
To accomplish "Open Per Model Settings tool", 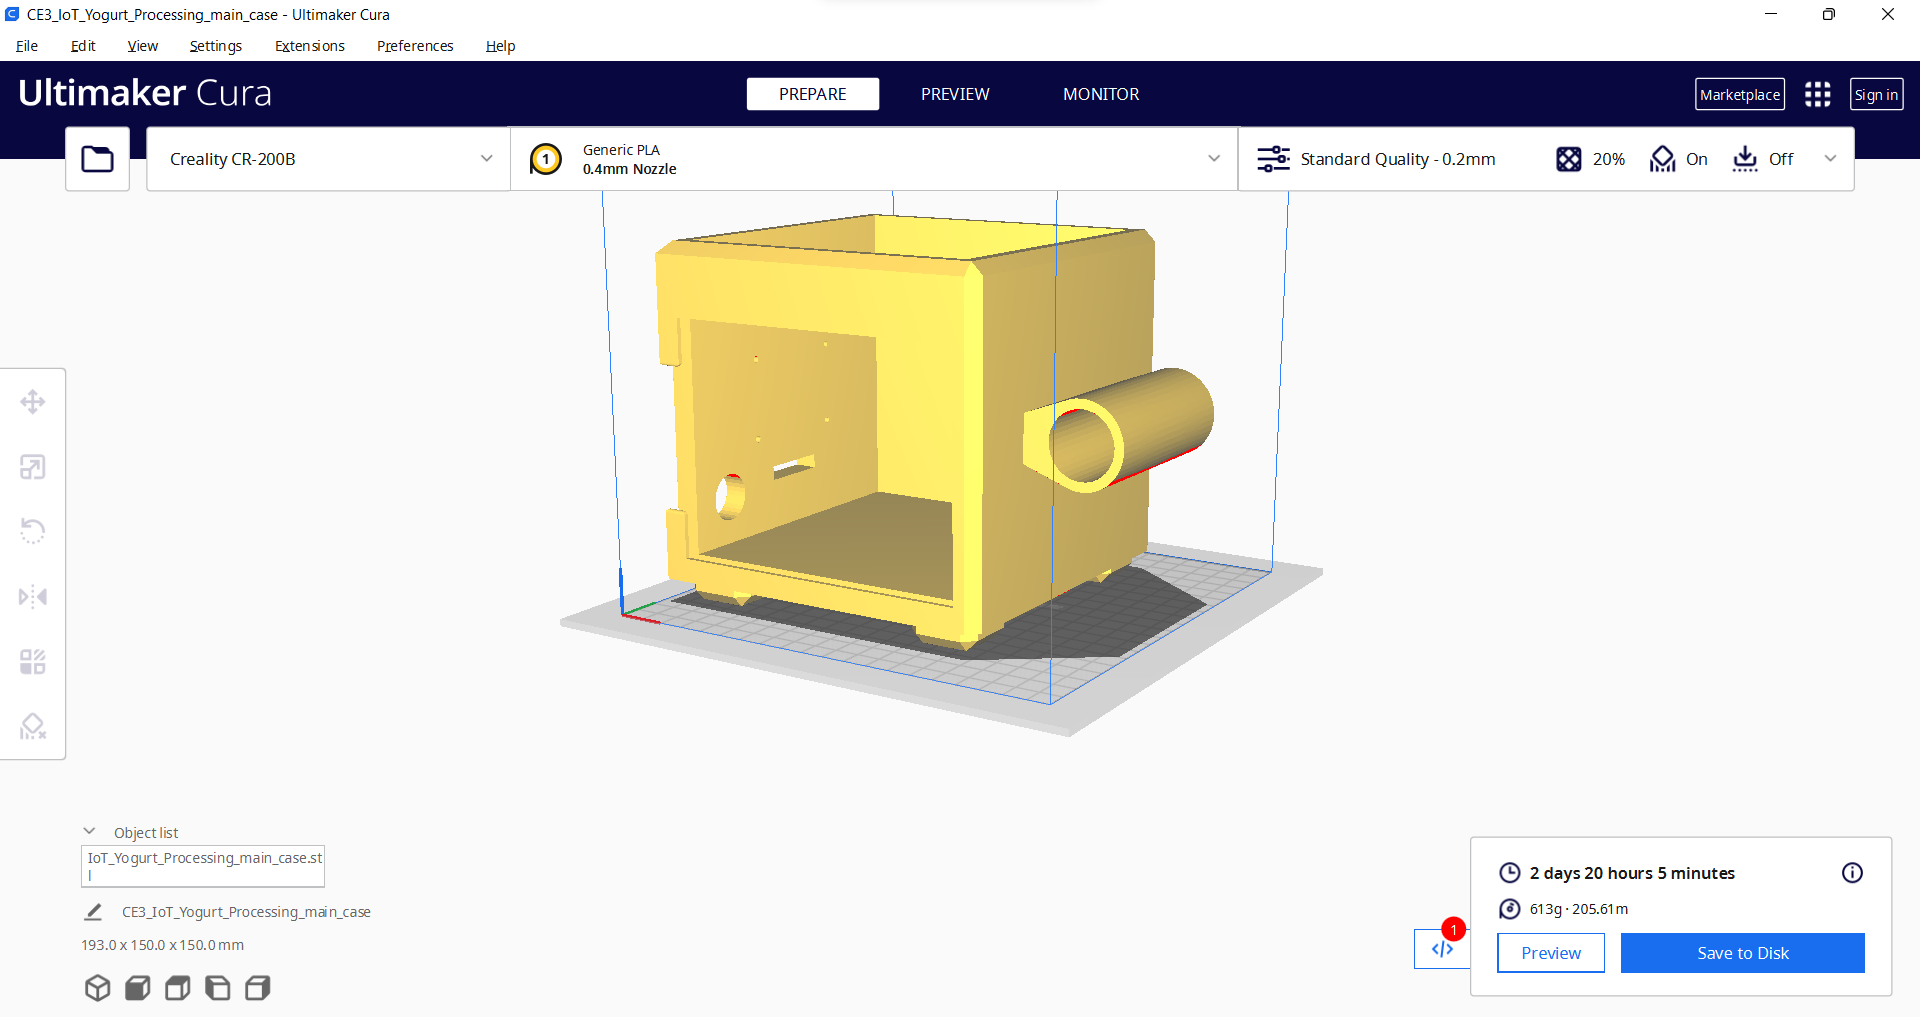I will tap(33, 661).
